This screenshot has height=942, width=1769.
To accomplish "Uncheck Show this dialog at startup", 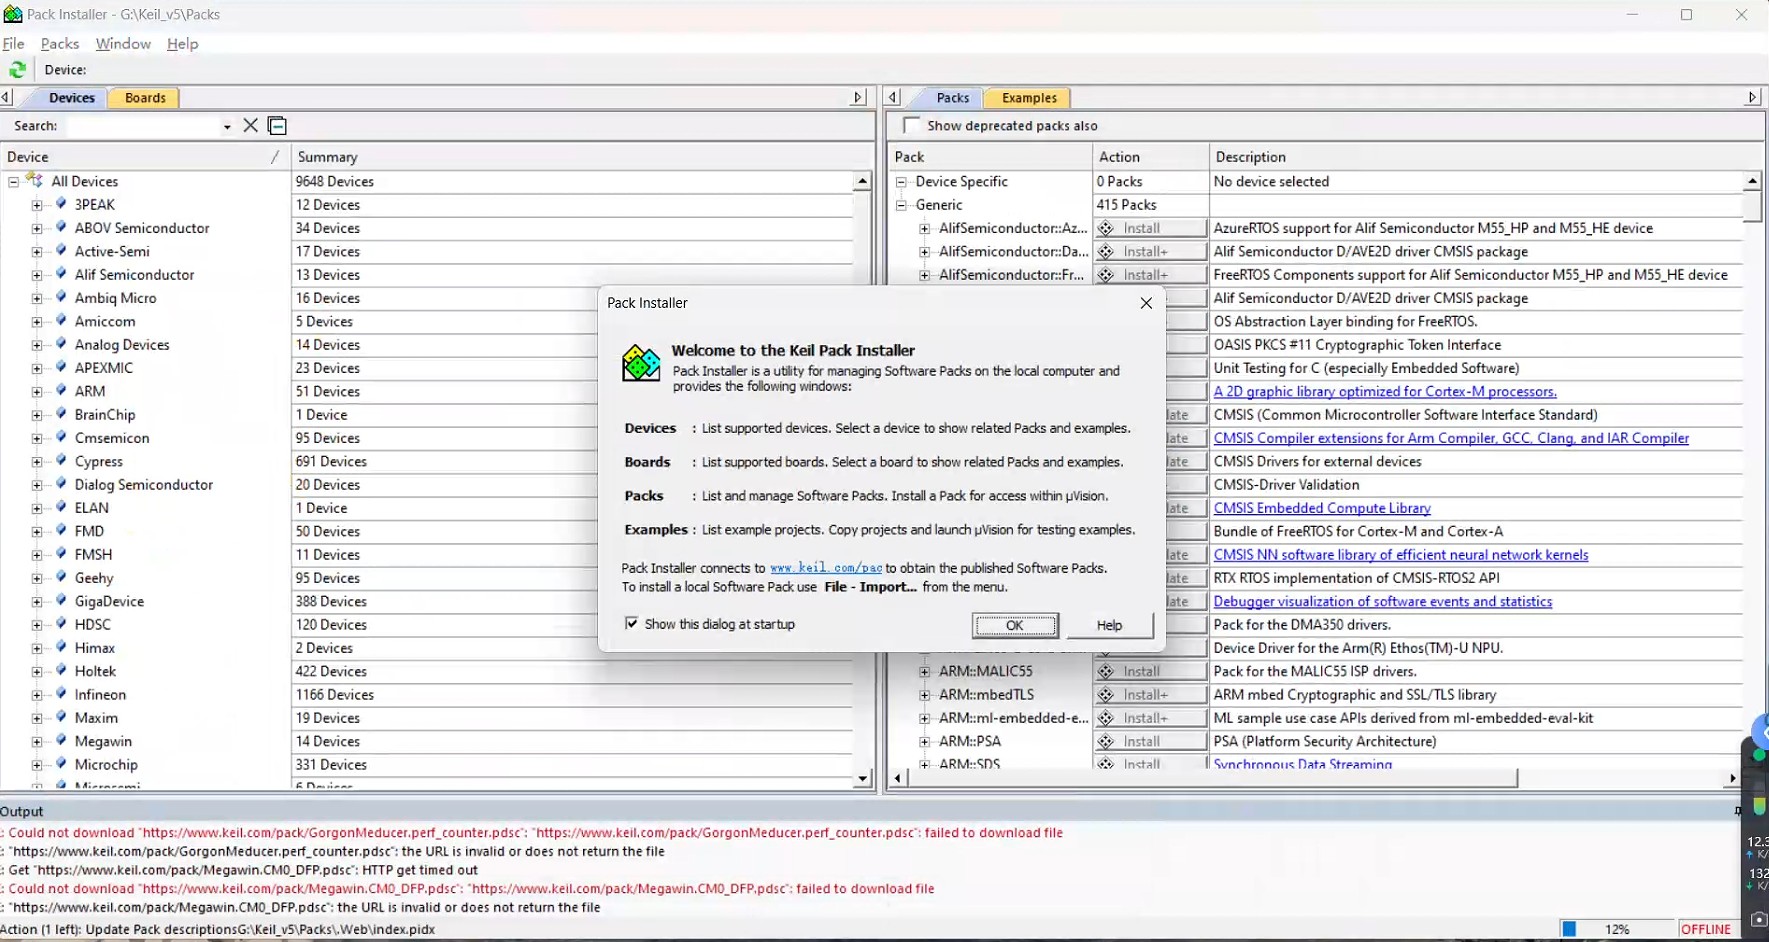I will [x=632, y=624].
